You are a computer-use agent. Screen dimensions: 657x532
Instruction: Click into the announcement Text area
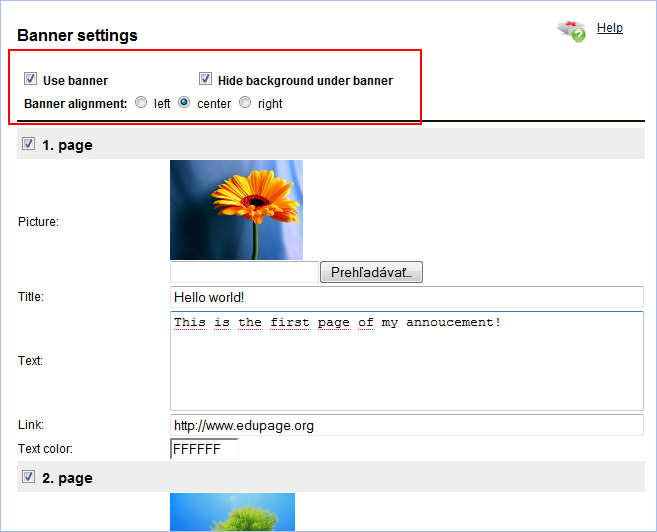click(407, 361)
